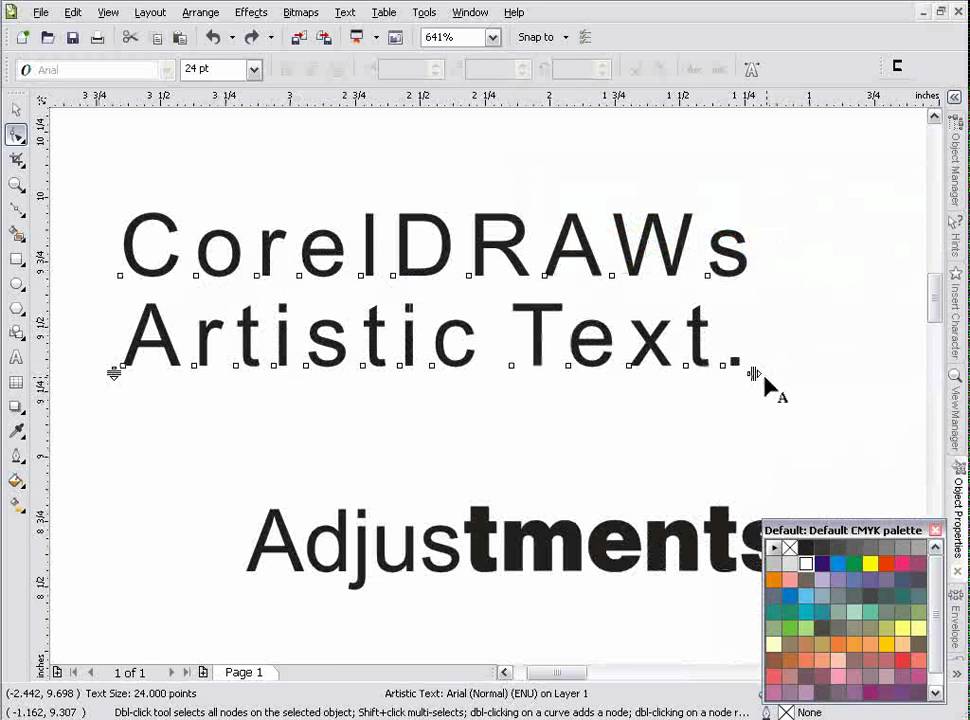970x720 pixels.
Task: Open the Effects menu
Action: pyautogui.click(x=251, y=12)
